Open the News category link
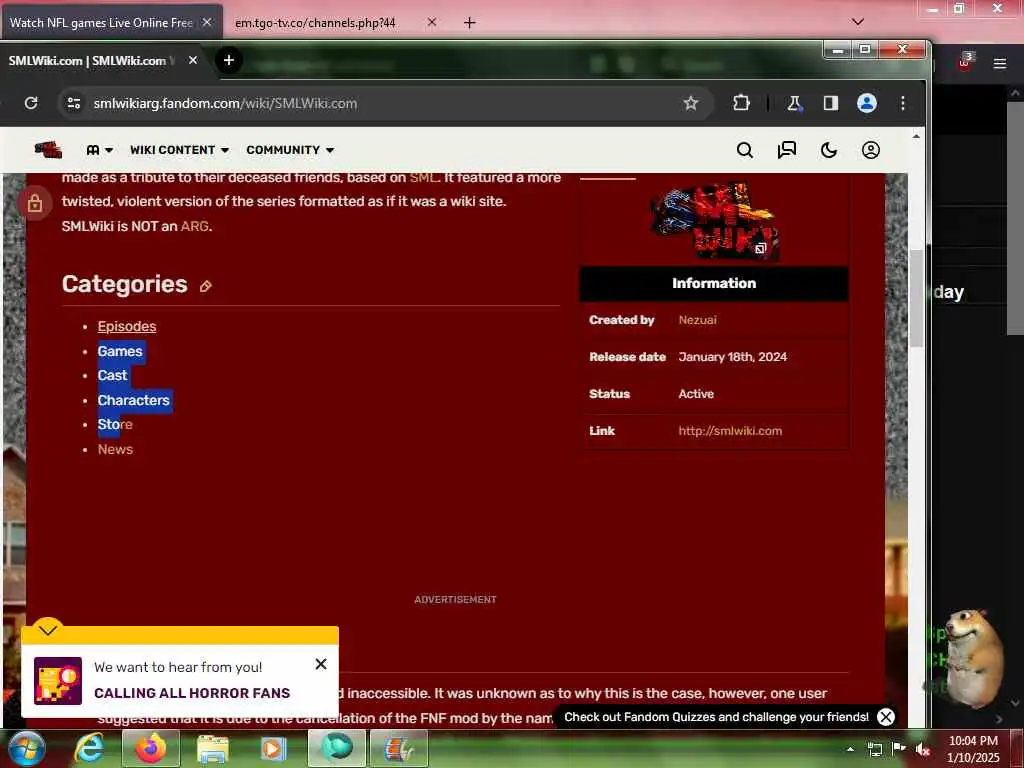 115,449
